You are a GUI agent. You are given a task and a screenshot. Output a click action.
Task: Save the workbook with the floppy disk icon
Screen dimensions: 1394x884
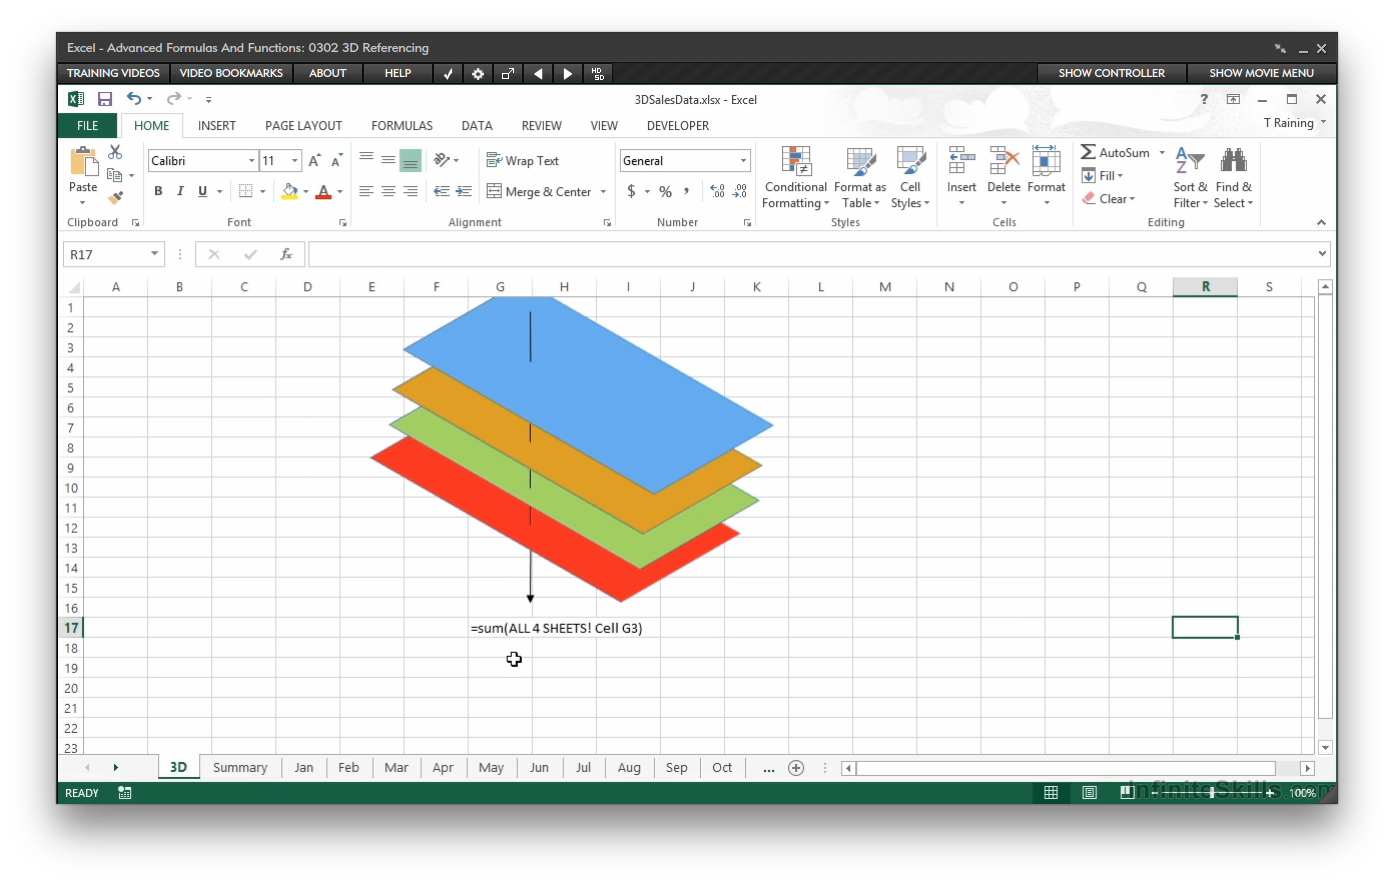click(x=105, y=99)
